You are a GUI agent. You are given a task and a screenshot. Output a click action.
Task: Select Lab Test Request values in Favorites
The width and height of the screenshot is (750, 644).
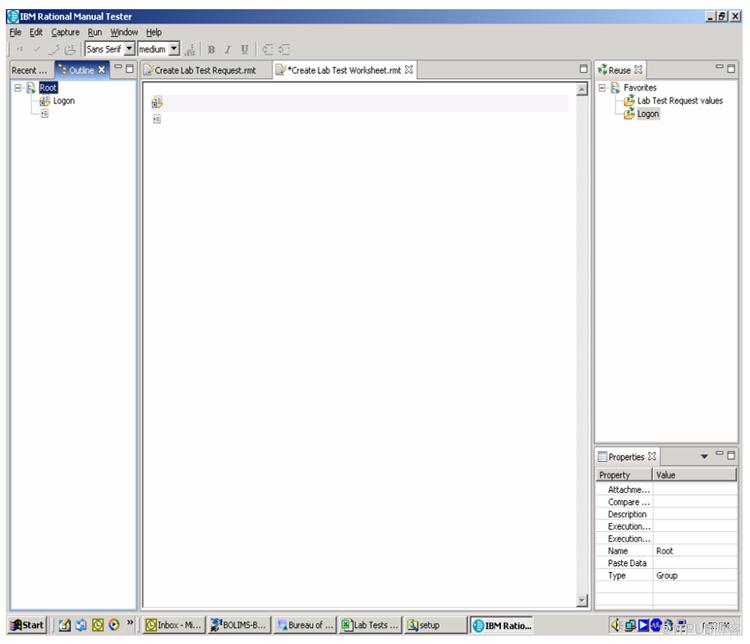coord(680,101)
